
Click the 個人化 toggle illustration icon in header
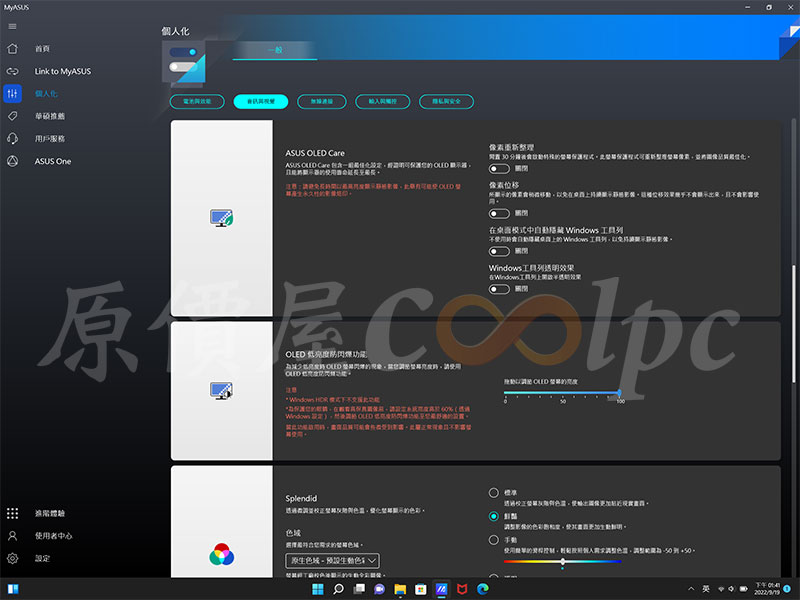184,62
